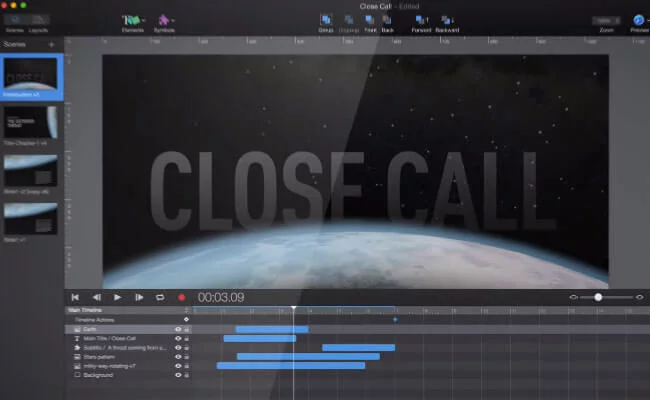Viewport: 650px width, 400px height.
Task: Lock the Earth layer
Action: [187, 329]
